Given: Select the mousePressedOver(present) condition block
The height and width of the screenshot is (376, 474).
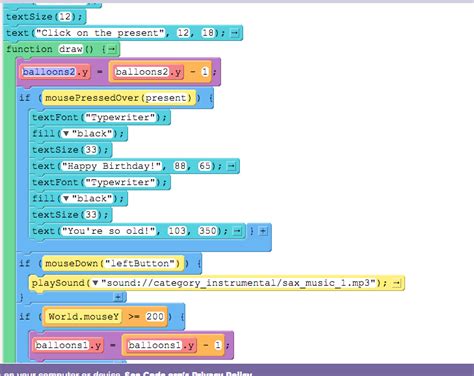Looking at the screenshot, I should coord(119,98).
